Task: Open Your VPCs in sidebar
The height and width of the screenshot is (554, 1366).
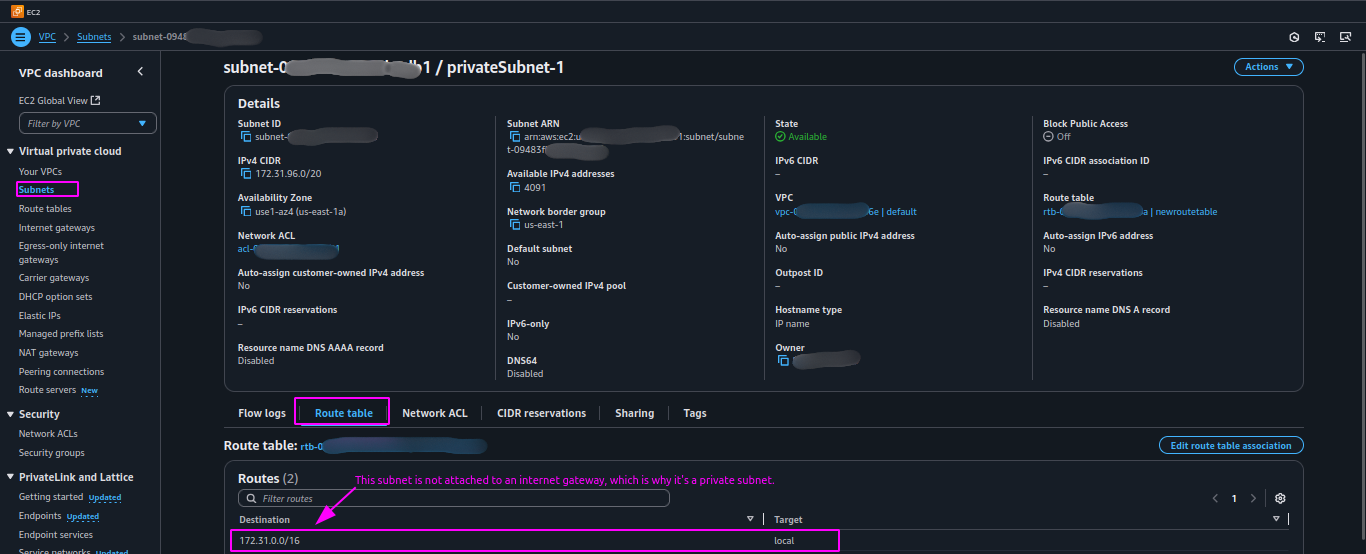Action: tap(40, 172)
